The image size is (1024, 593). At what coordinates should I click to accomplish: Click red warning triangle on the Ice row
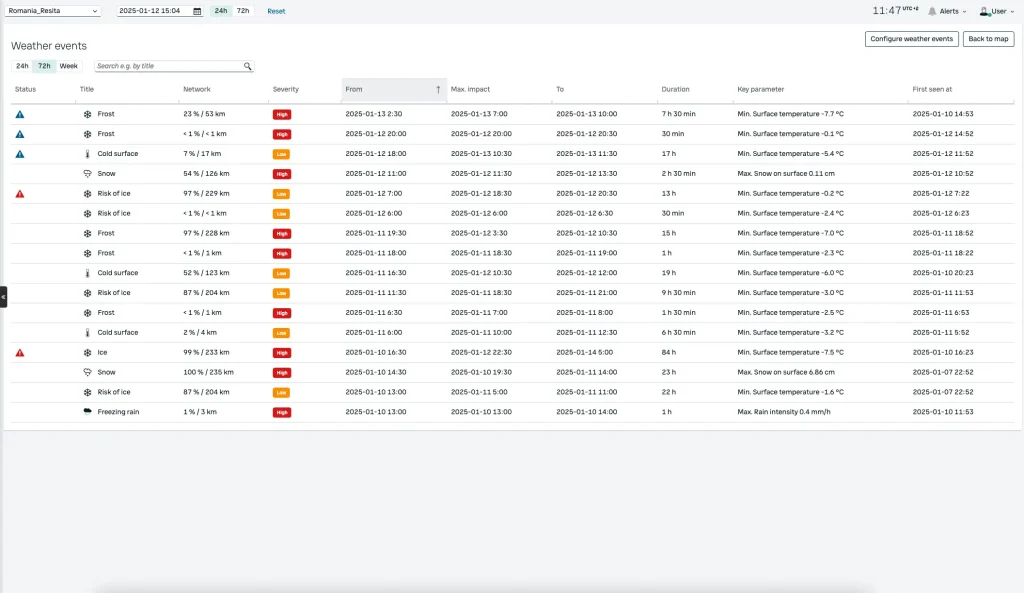20,353
